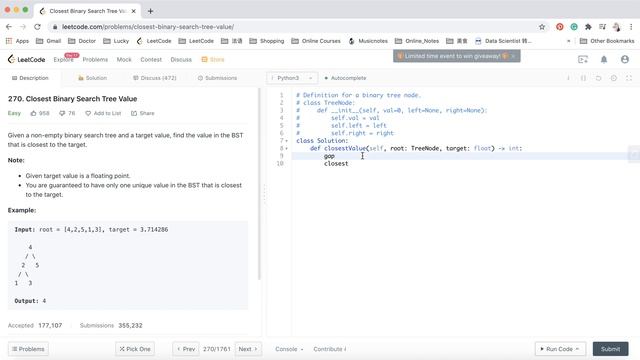This screenshot has height=360, width=640.
Task: Open the LeetCode account avatar menu
Action: [x=624, y=60]
